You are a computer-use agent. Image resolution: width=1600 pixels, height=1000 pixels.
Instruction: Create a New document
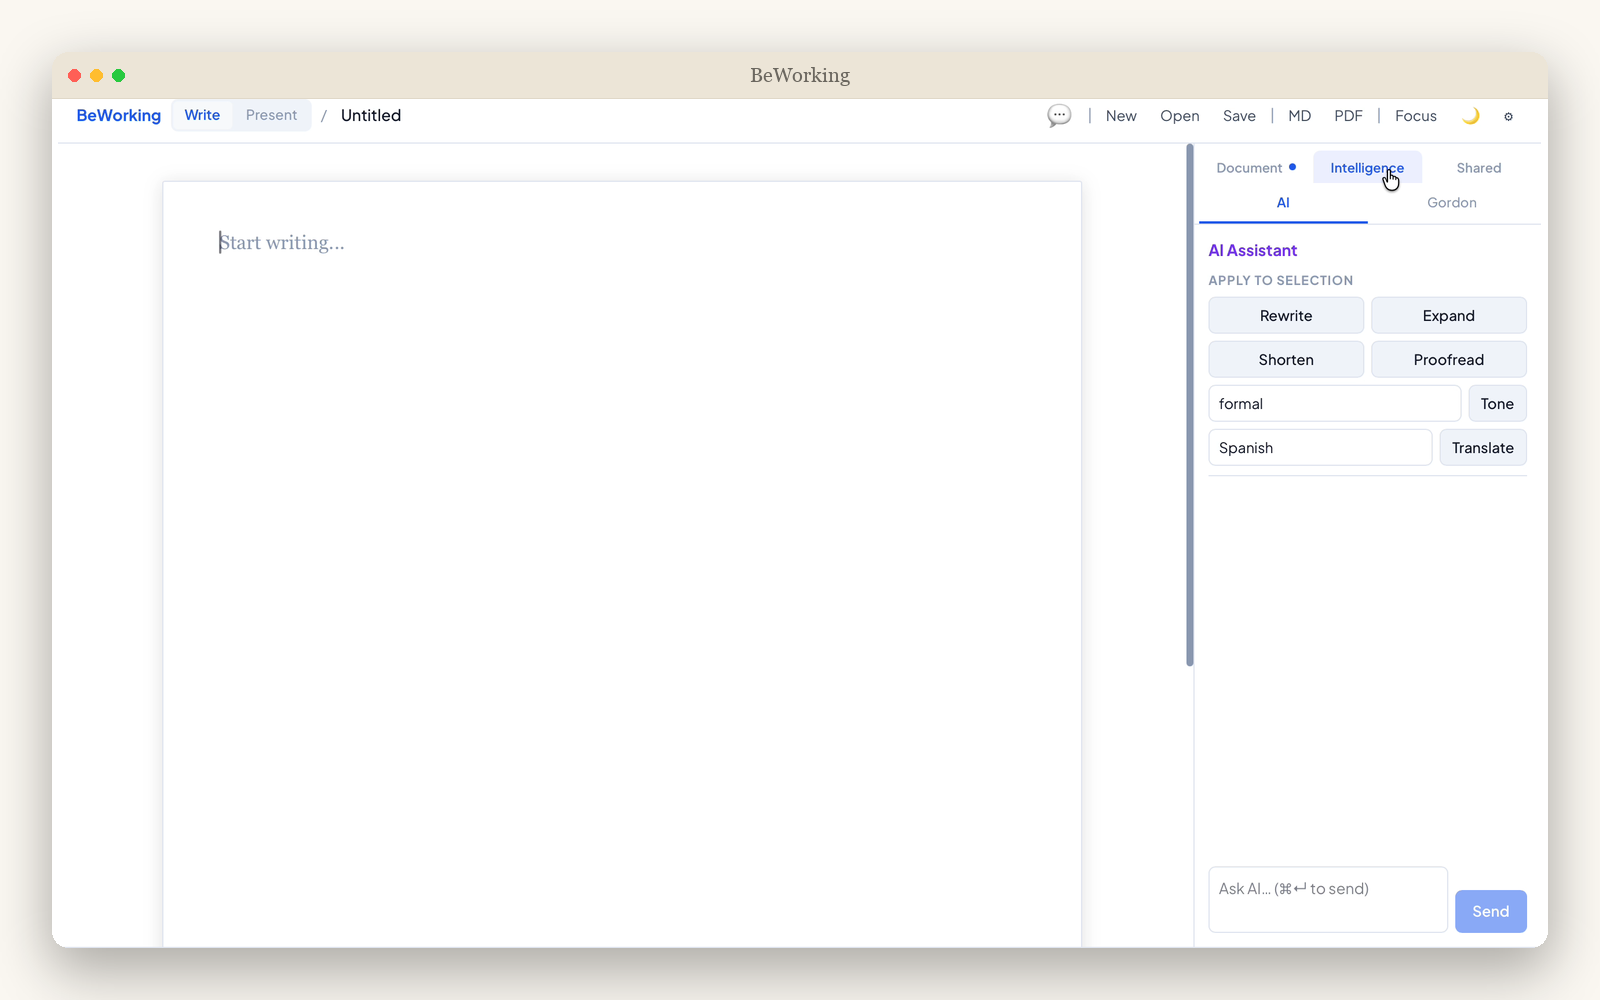[1121, 116]
